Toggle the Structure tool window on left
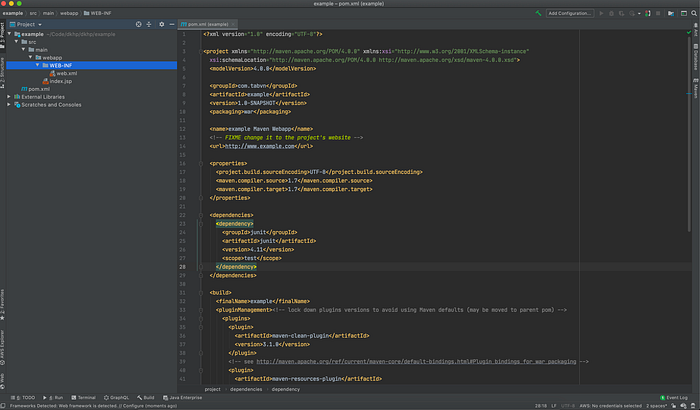Screen dimensions: 700x410 point(3,71)
